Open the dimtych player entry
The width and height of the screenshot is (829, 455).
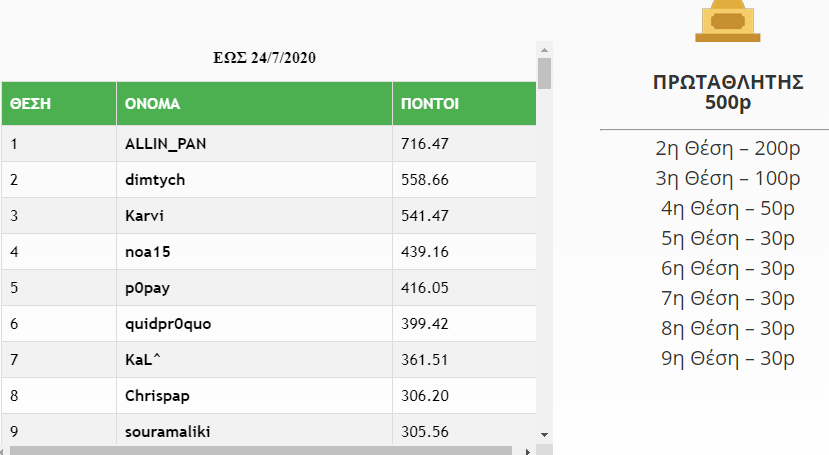pyautogui.click(x=155, y=180)
